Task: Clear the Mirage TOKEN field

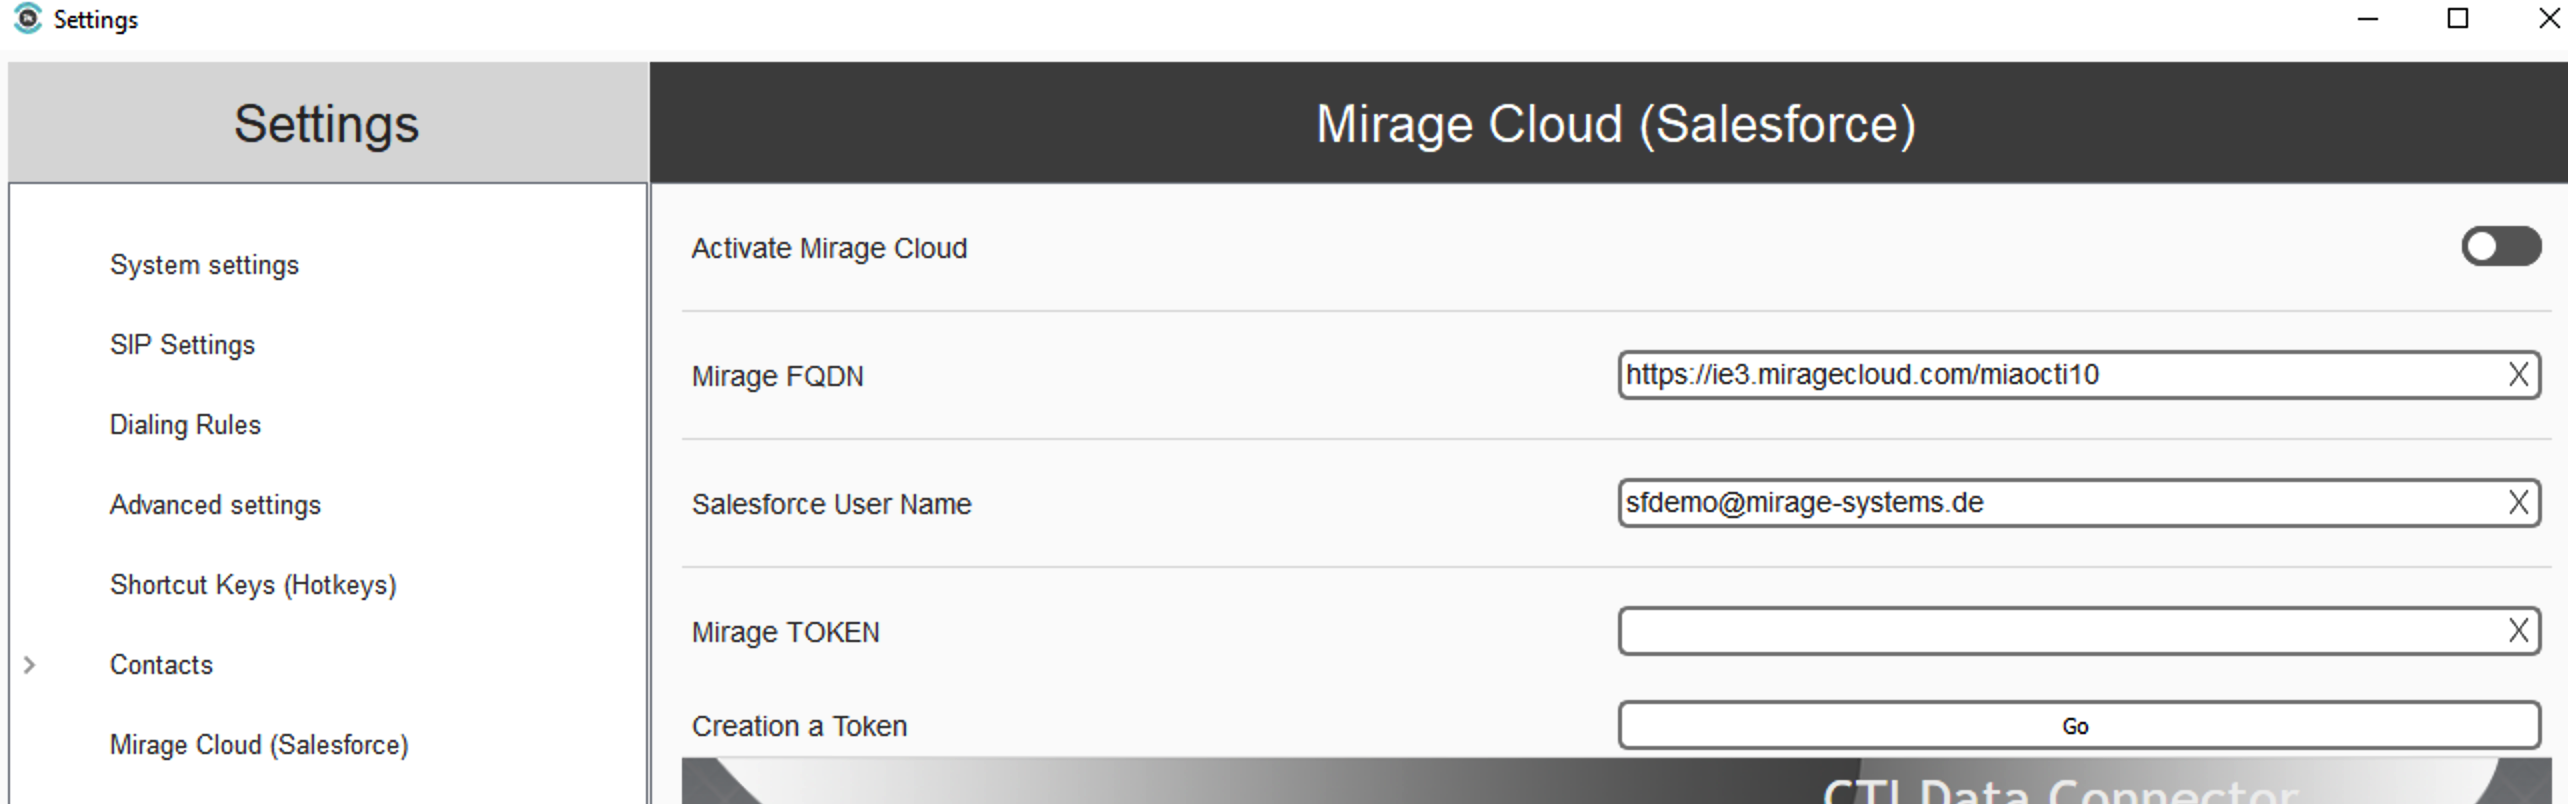Action: 2518,631
